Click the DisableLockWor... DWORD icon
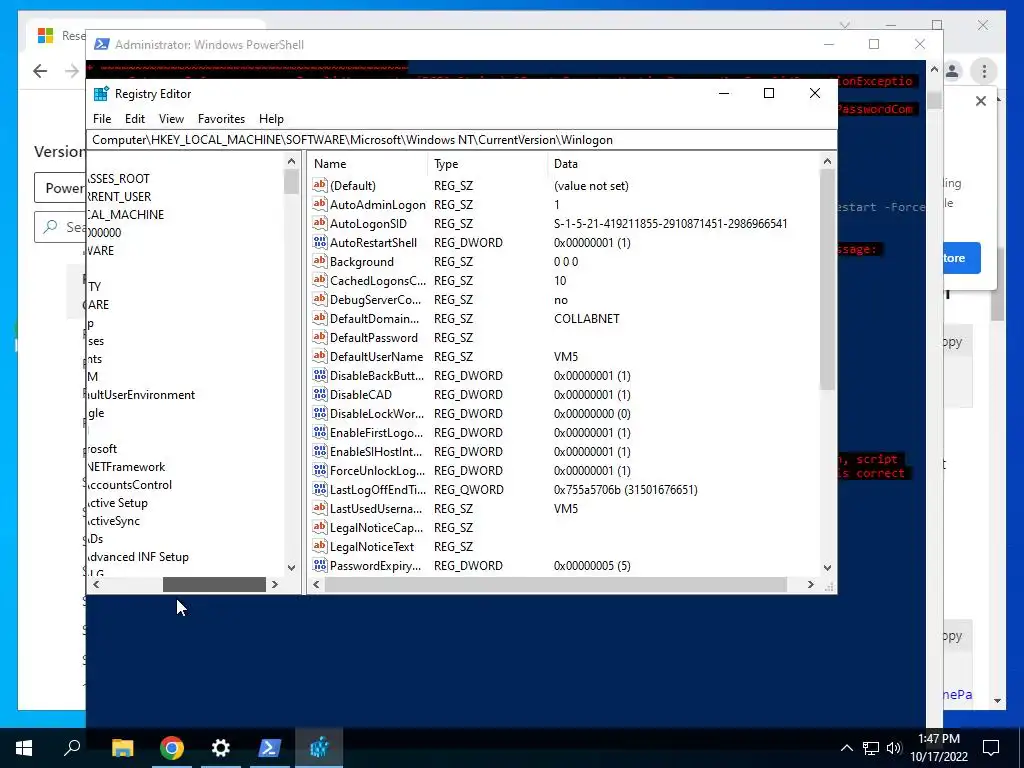Viewport: 1024px width, 768px height. click(319, 413)
